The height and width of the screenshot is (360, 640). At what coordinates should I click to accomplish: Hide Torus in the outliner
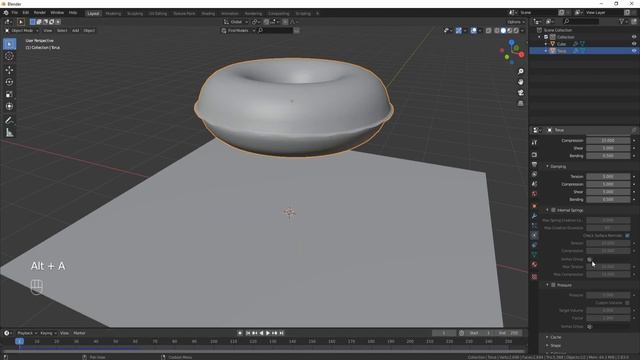[634, 51]
